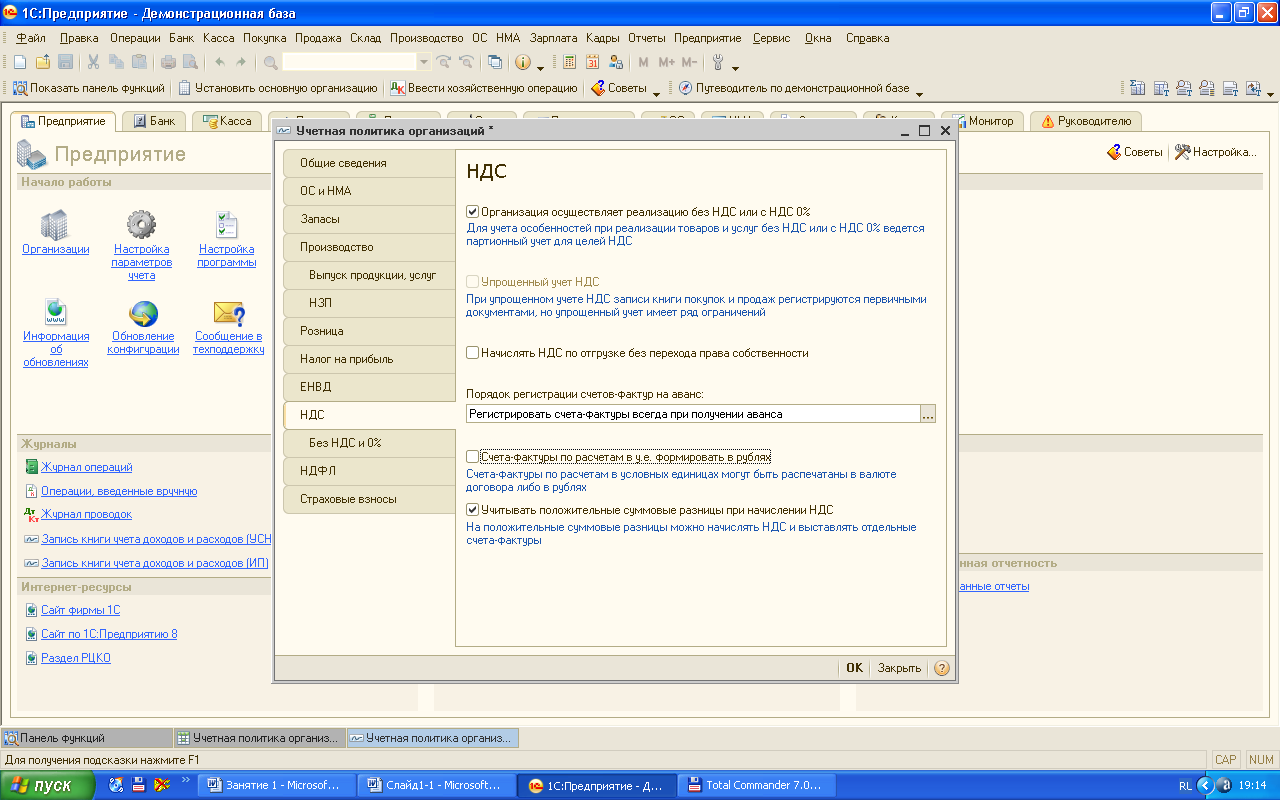
Task: Uncheck реализацию без НДС или с НДС 0%
Action: pyautogui.click(x=473, y=212)
